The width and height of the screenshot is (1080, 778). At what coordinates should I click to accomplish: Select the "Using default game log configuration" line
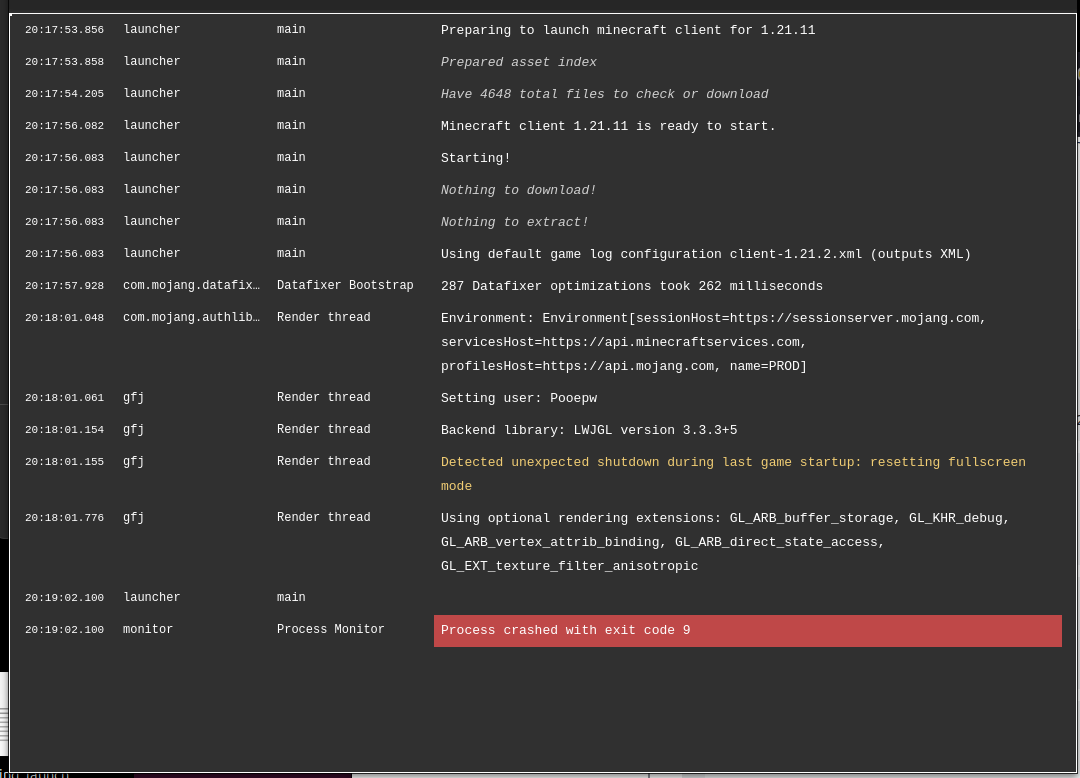click(706, 254)
